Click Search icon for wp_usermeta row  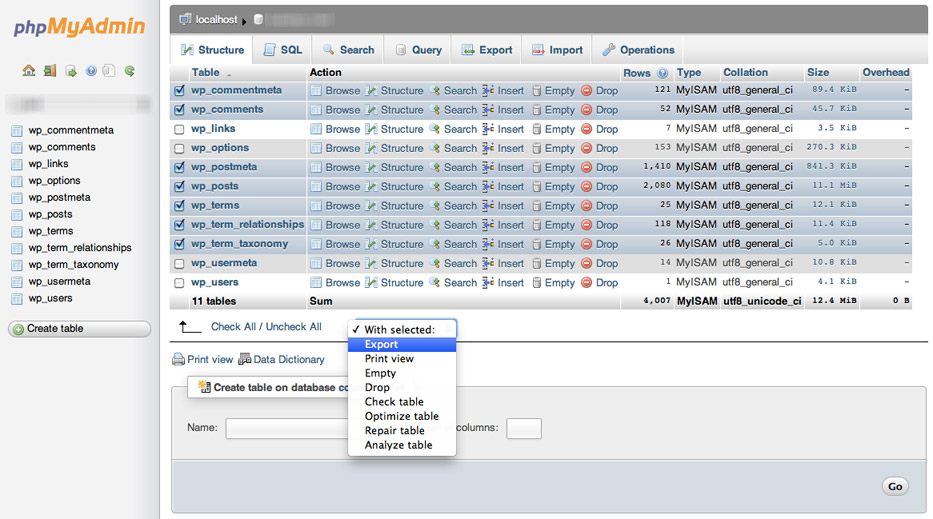[435, 263]
